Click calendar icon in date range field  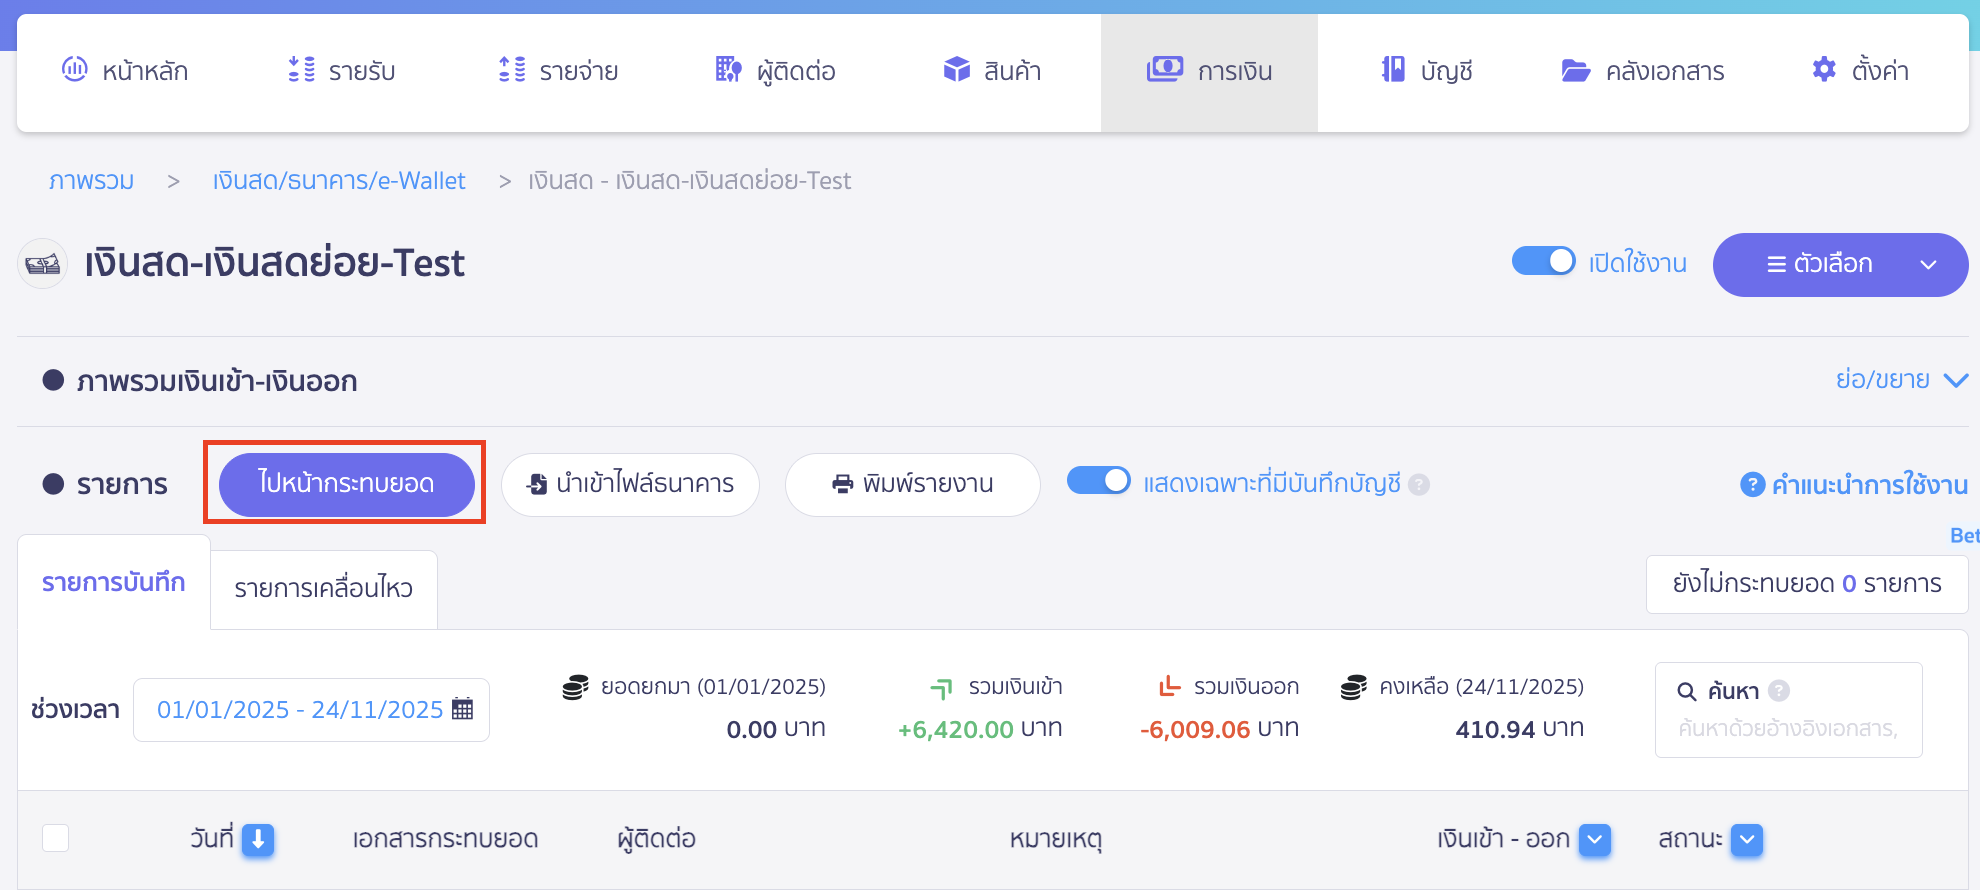click(462, 709)
